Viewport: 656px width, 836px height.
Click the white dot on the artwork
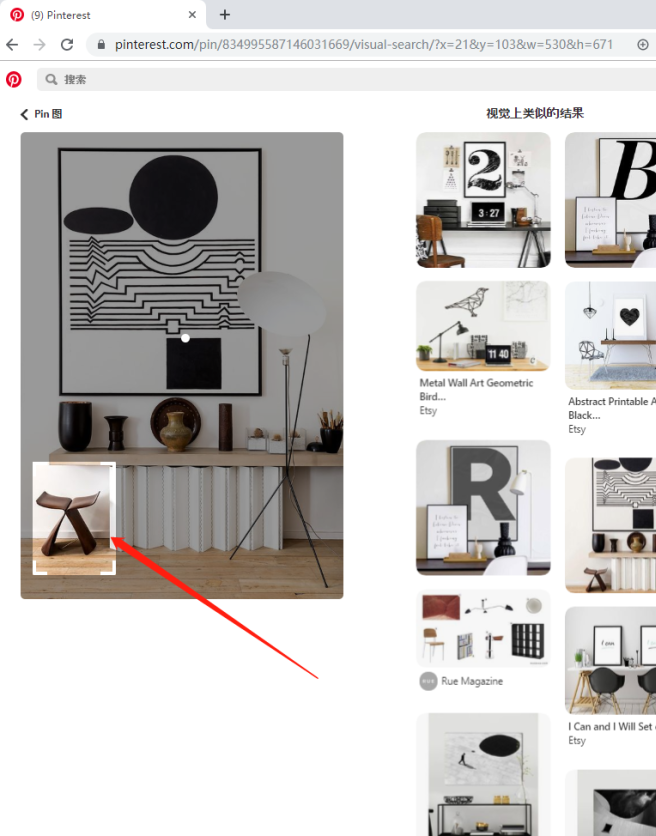185,338
